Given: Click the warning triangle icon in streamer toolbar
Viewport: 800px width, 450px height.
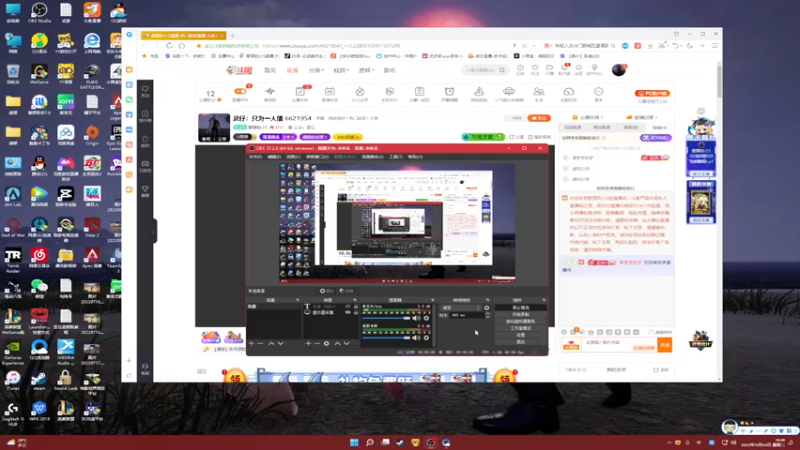Looking at the screenshot, I should click(x=479, y=93).
